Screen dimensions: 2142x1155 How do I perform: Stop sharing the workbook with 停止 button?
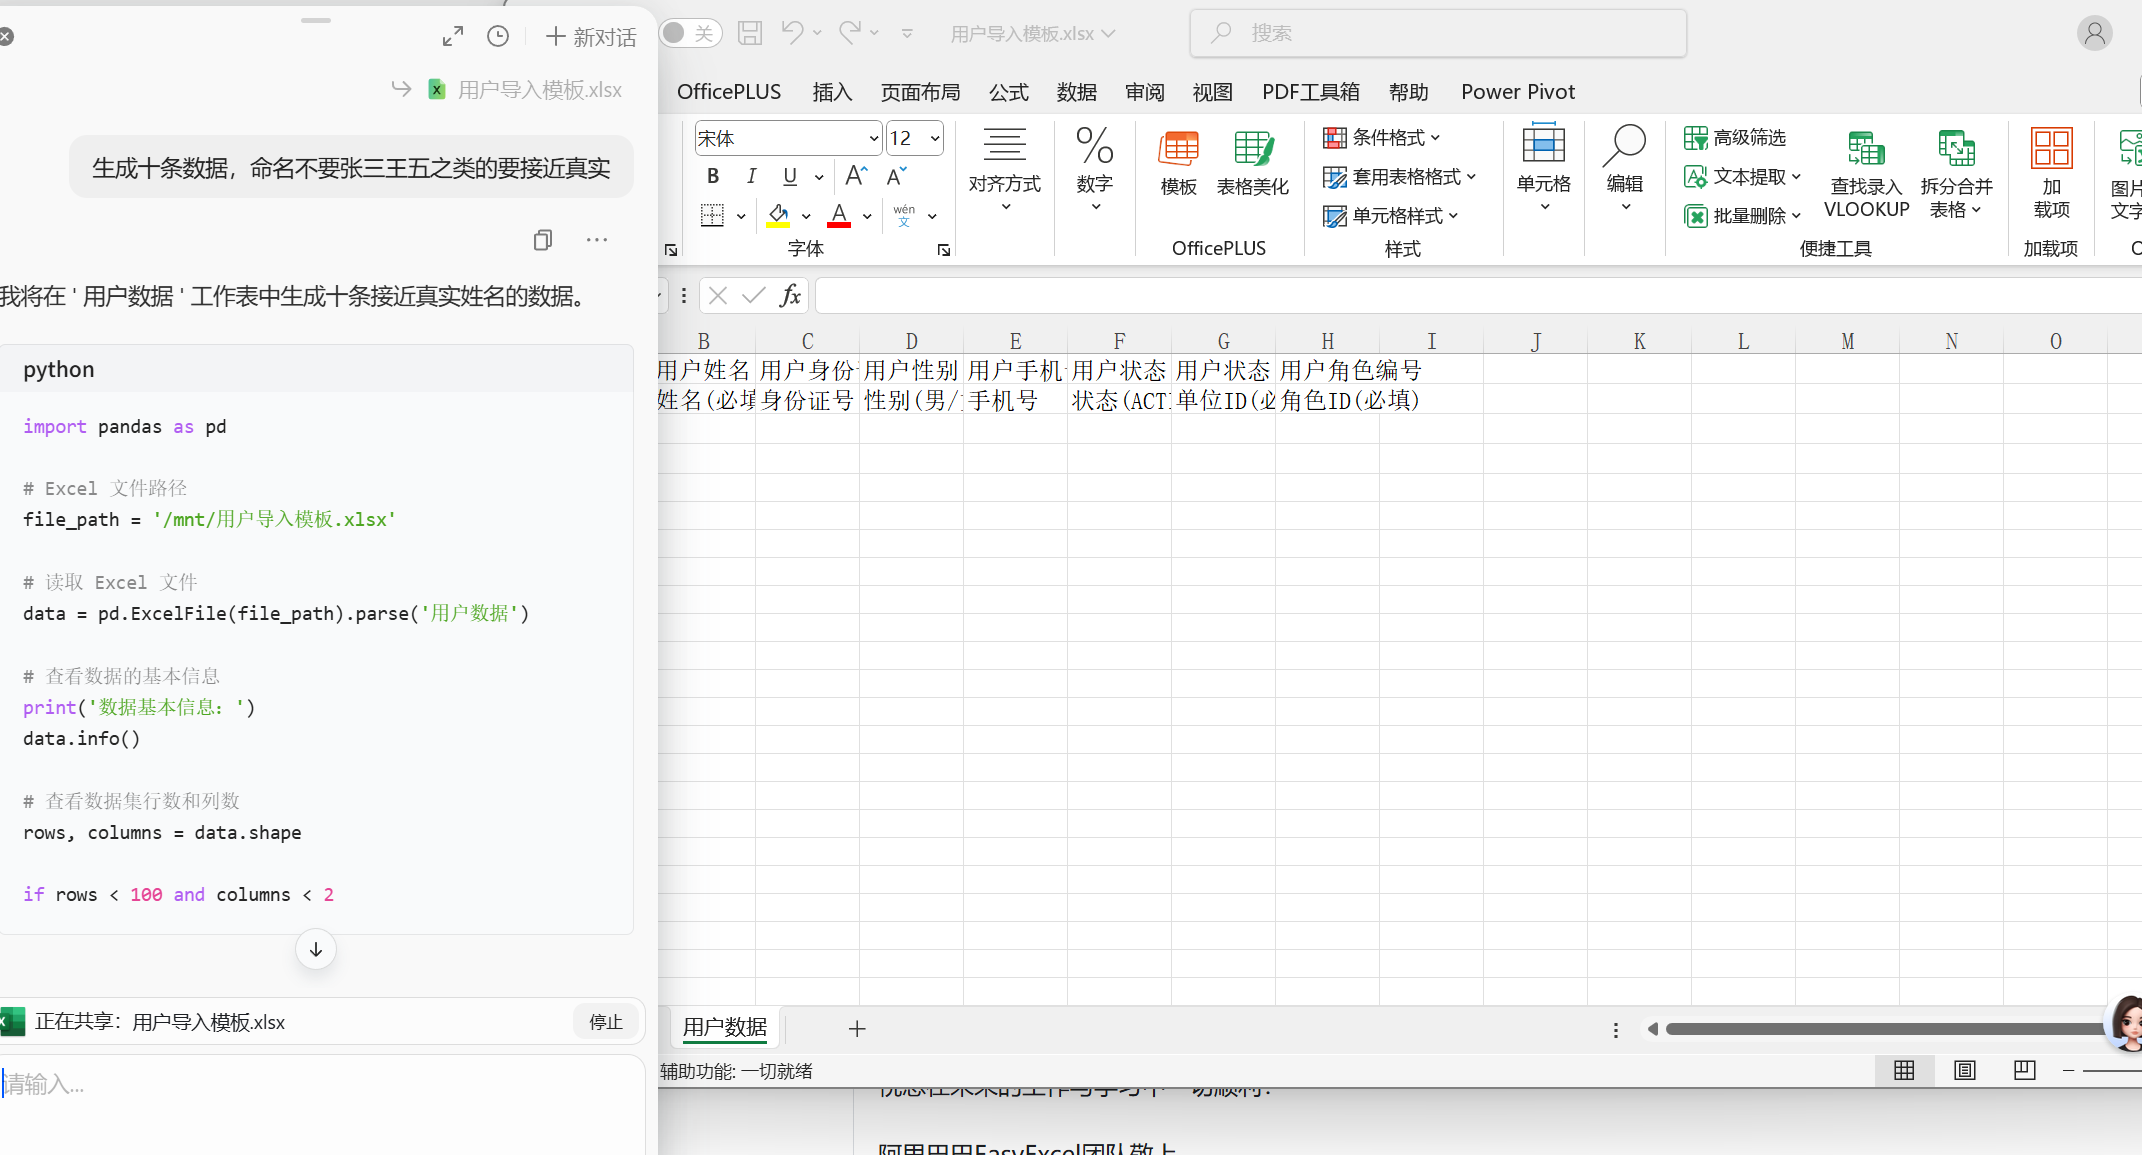click(x=606, y=1022)
